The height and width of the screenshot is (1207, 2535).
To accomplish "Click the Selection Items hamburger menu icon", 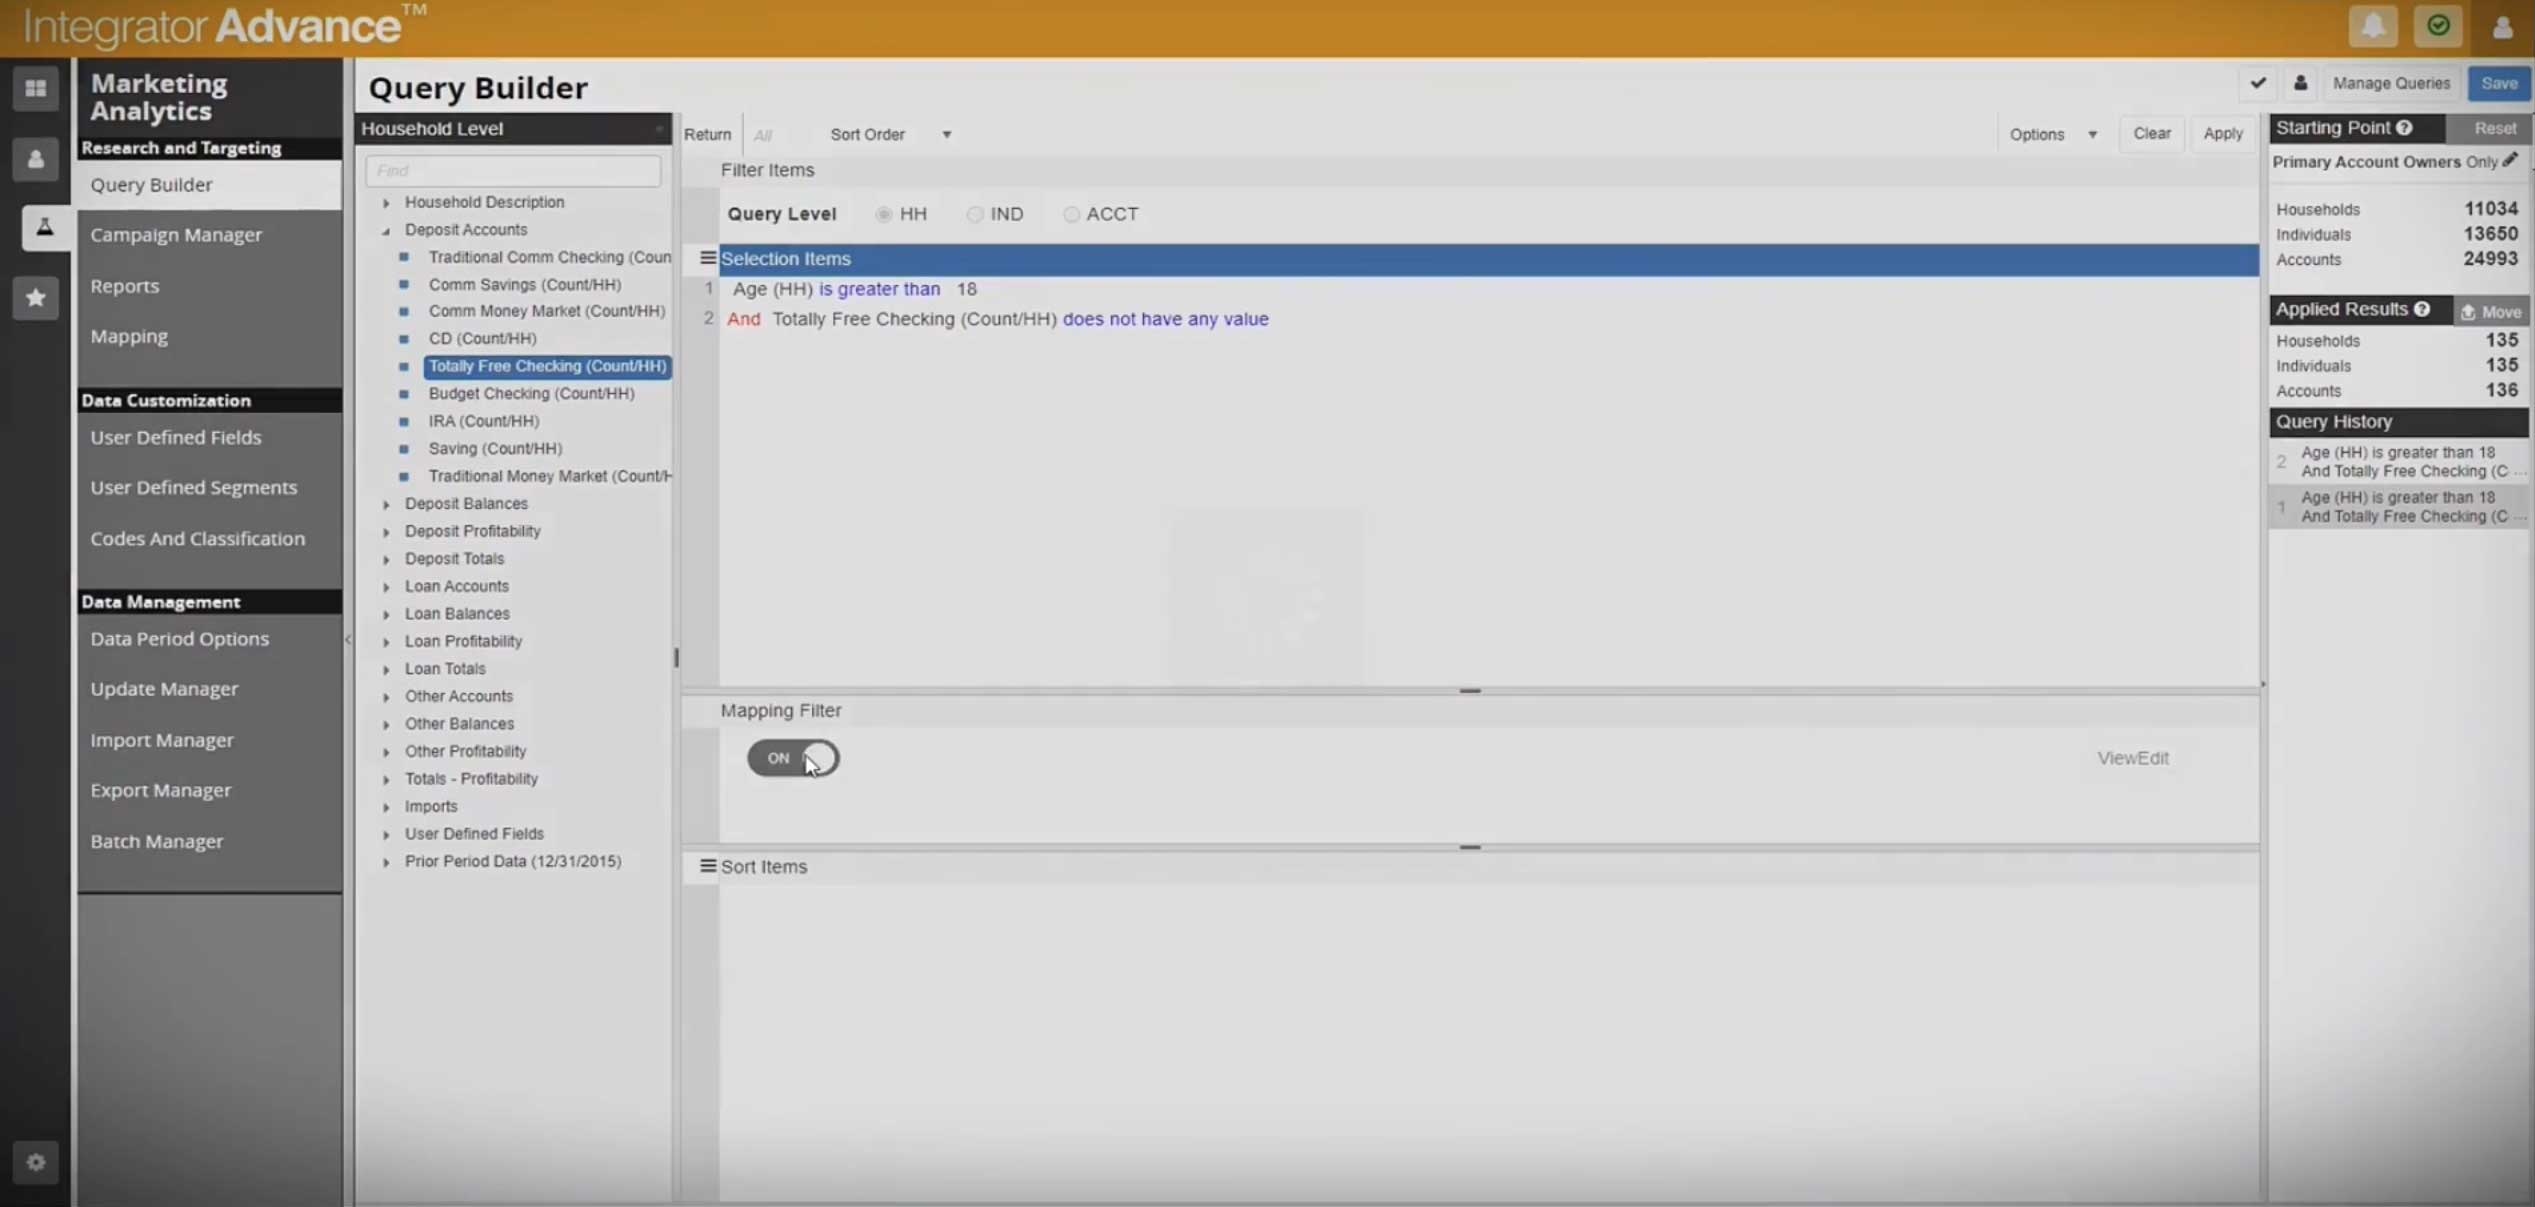I will coord(708,258).
